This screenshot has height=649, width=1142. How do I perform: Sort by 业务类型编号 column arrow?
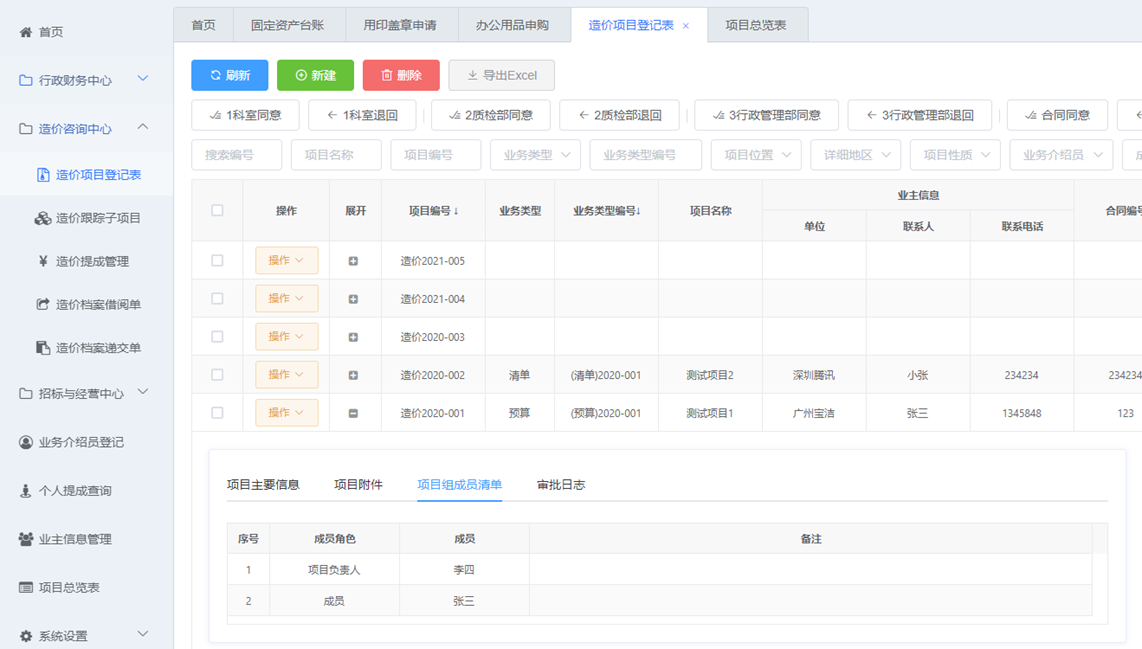tap(639, 211)
